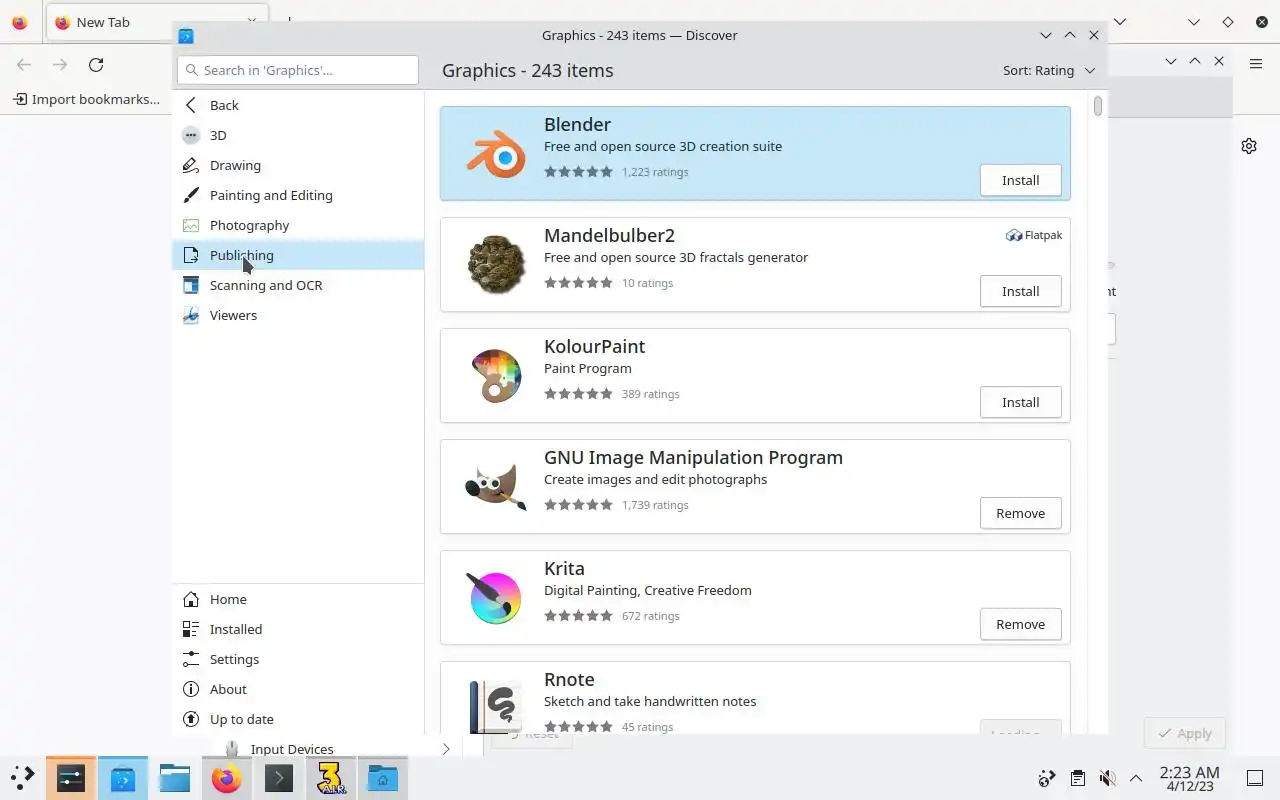Screen dimensions: 1280x800
Task: Open Input Devices row in System Settings
Action: [x=340, y=749]
